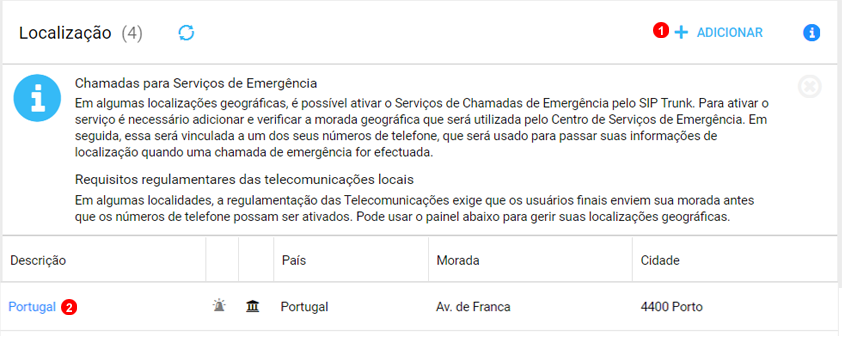Click the ADICIONAR button label

coord(730,33)
